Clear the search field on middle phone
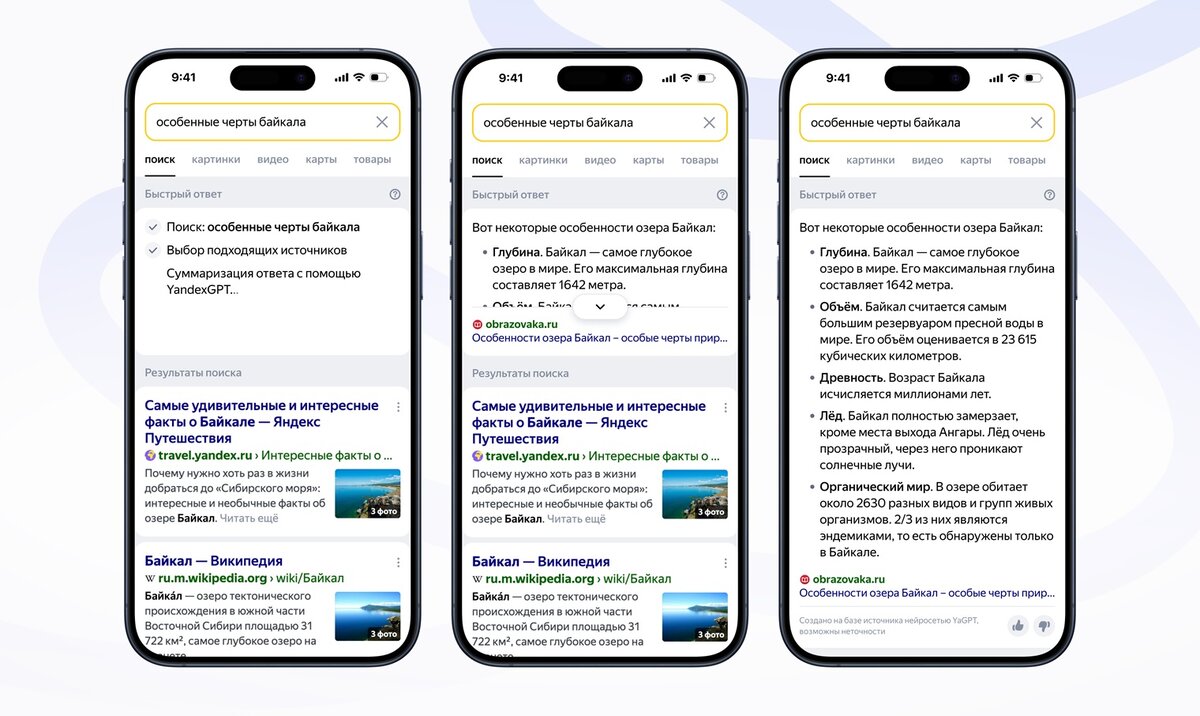The height and width of the screenshot is (716, 1200). pyautogui.click(x=709, y=122)
